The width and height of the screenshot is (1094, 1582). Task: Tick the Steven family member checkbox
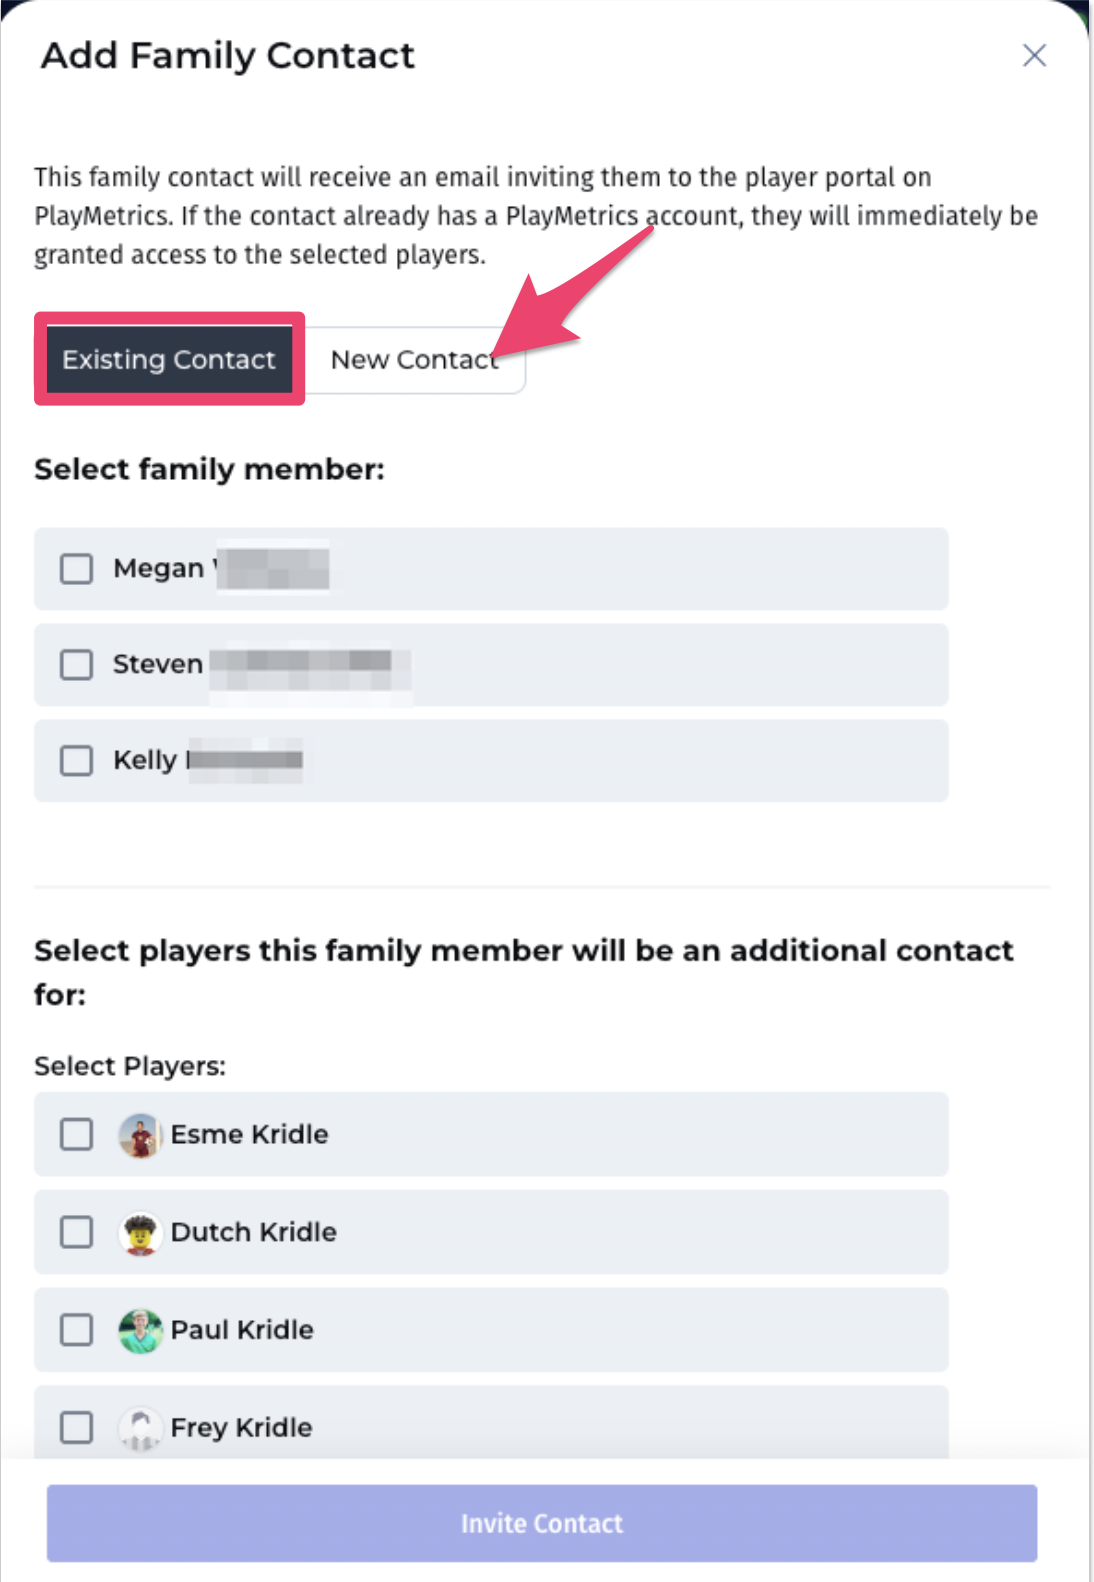(x=76, y=665)
